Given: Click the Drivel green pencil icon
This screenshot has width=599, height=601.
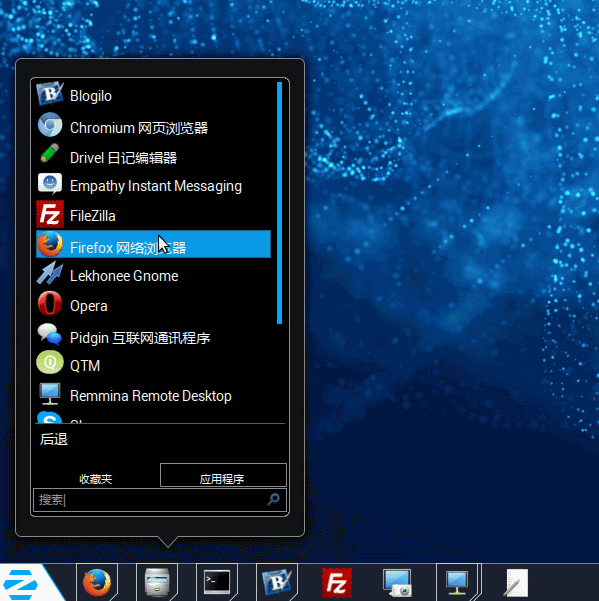Looking at the screenshot, I should 50,153.
